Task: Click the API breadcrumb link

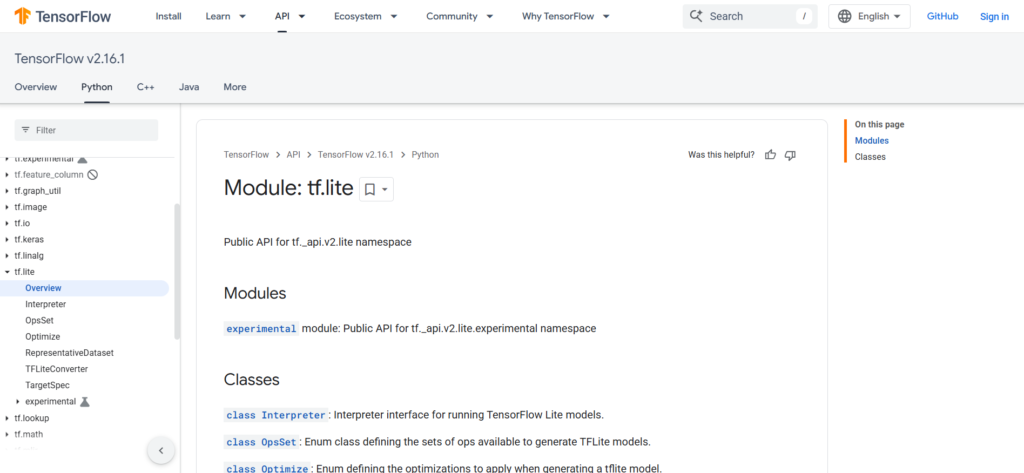Action: point(293,155)
